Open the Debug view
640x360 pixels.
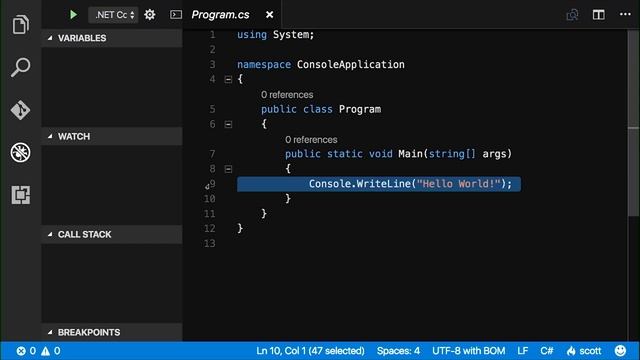20,152
